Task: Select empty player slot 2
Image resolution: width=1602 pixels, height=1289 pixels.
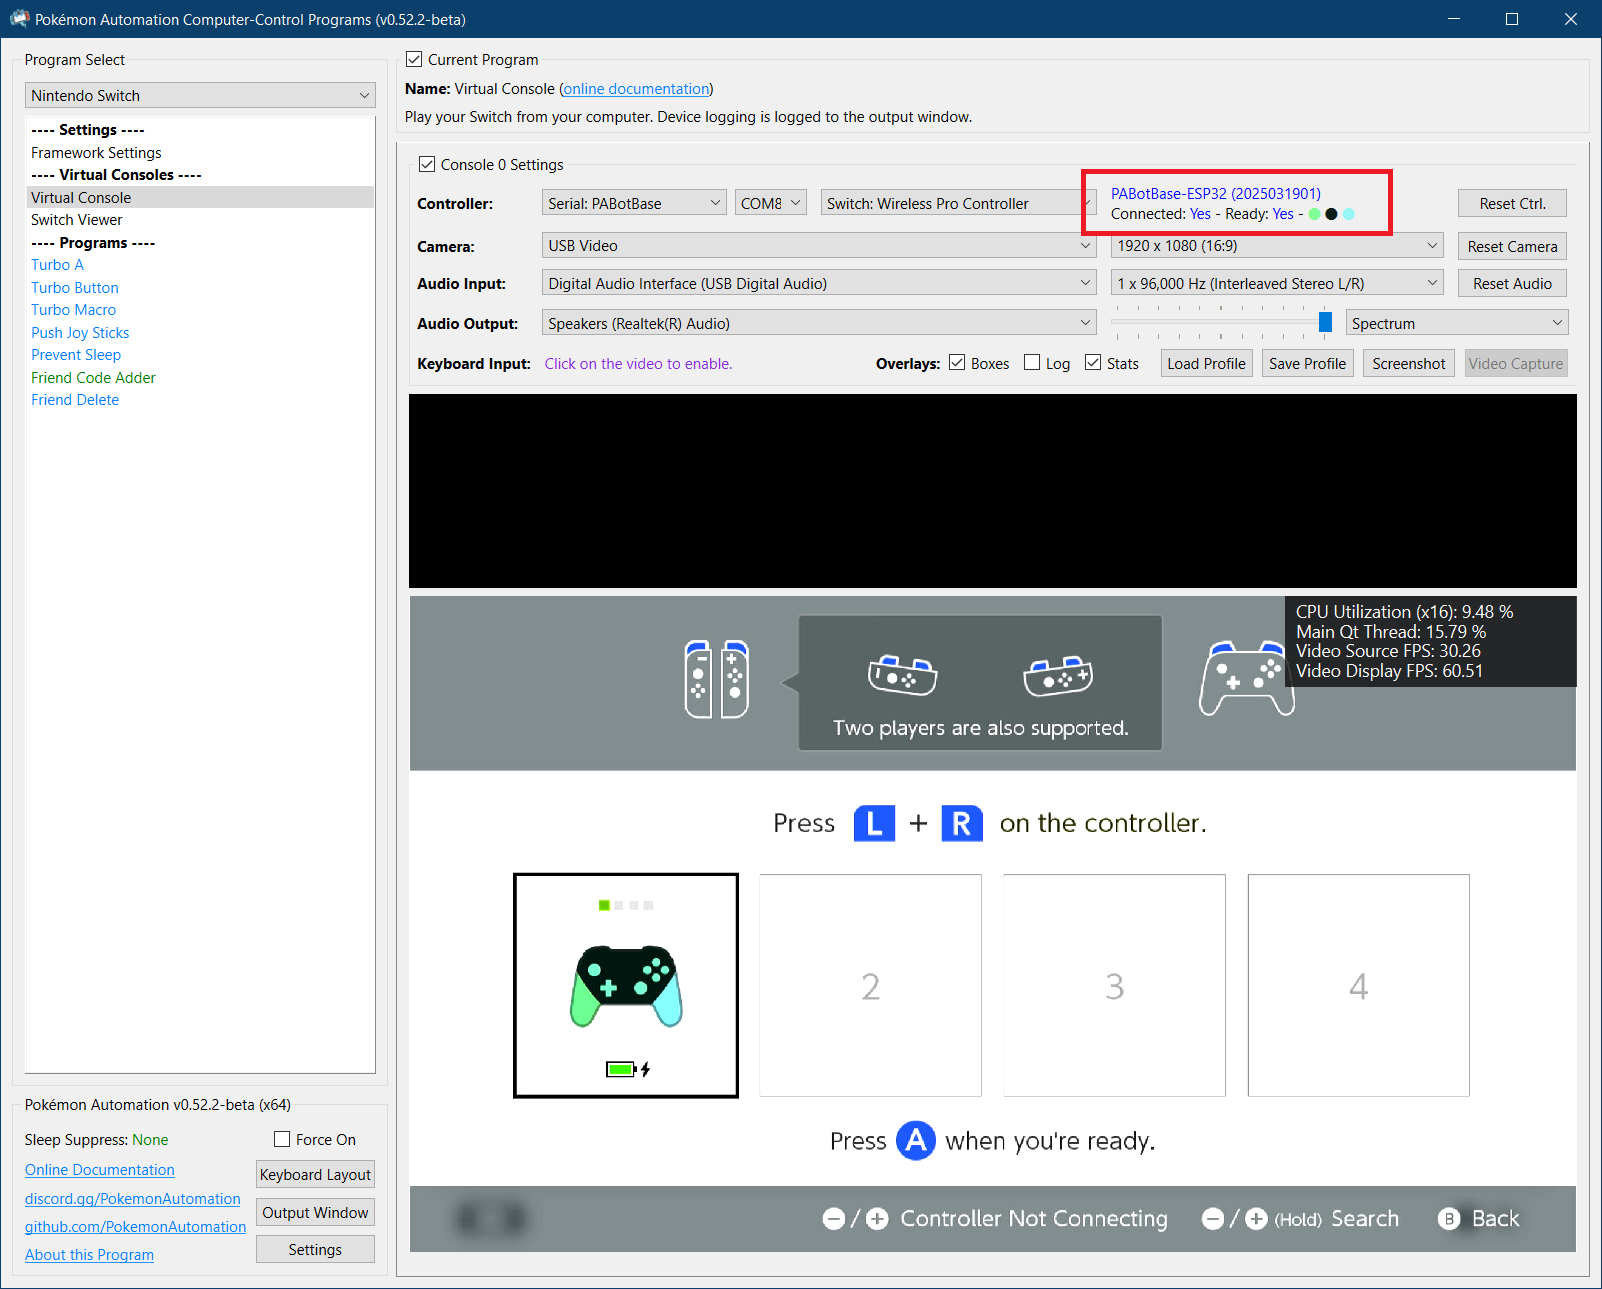Action: point(870,986)
